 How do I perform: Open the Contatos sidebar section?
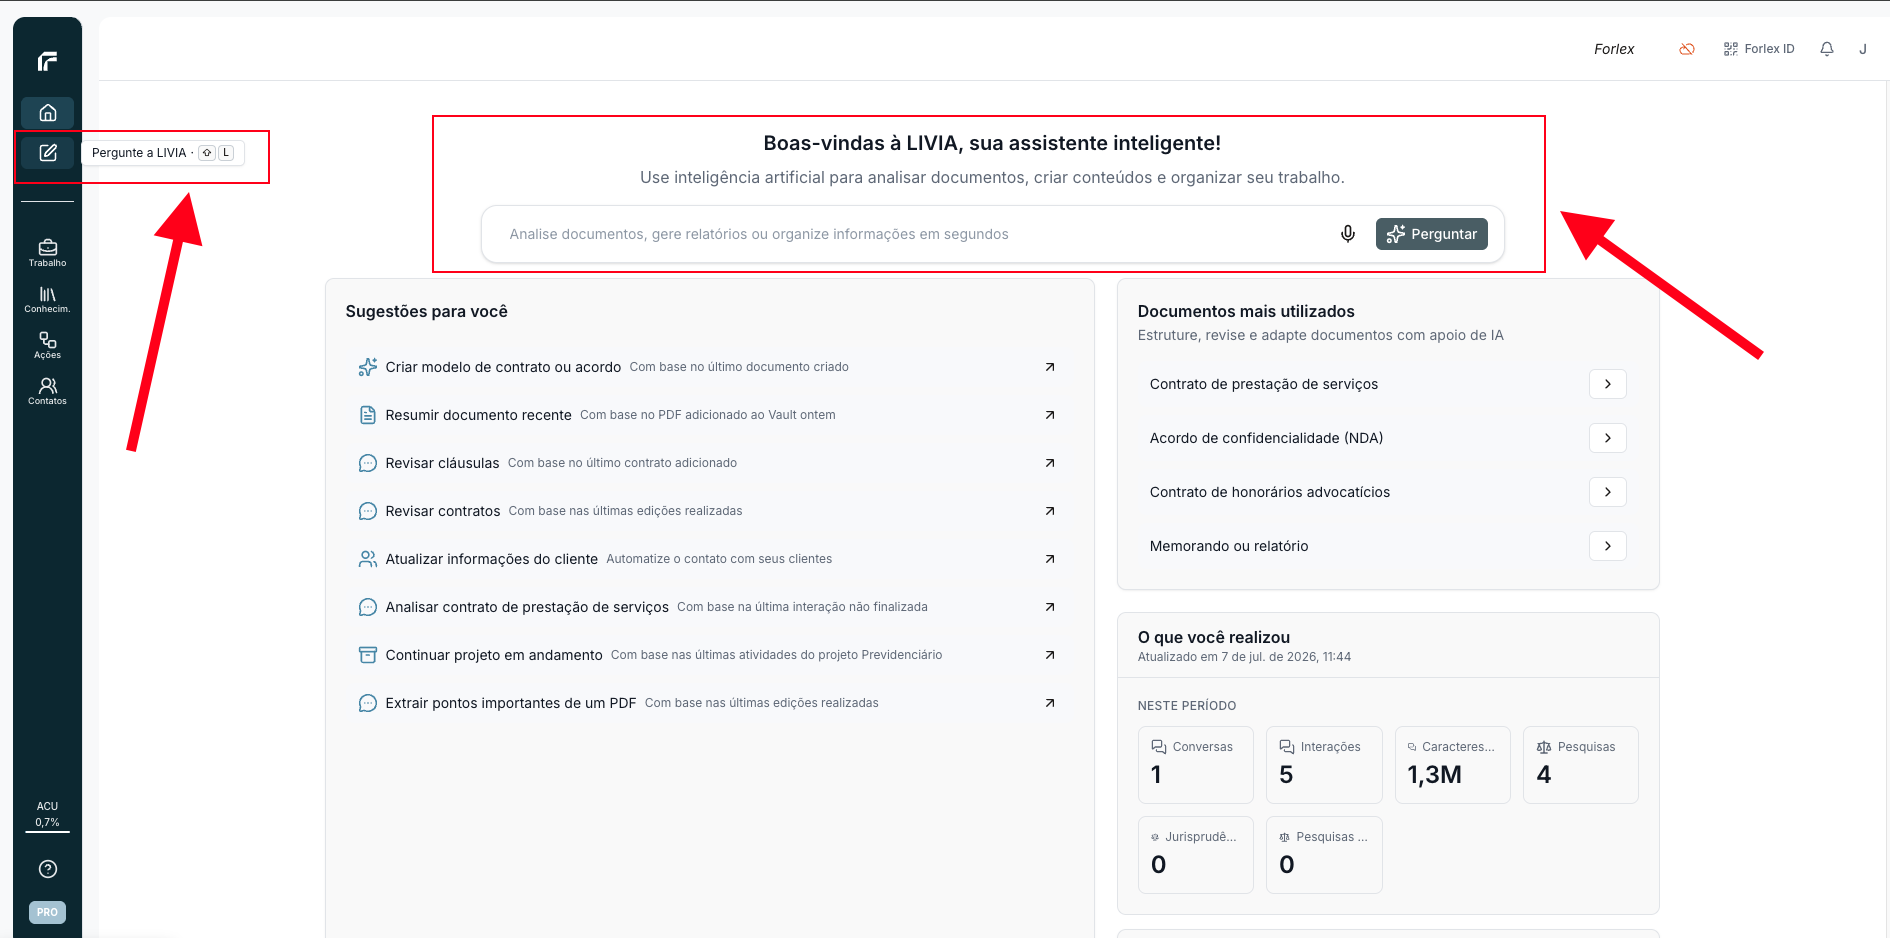(47, 391)
